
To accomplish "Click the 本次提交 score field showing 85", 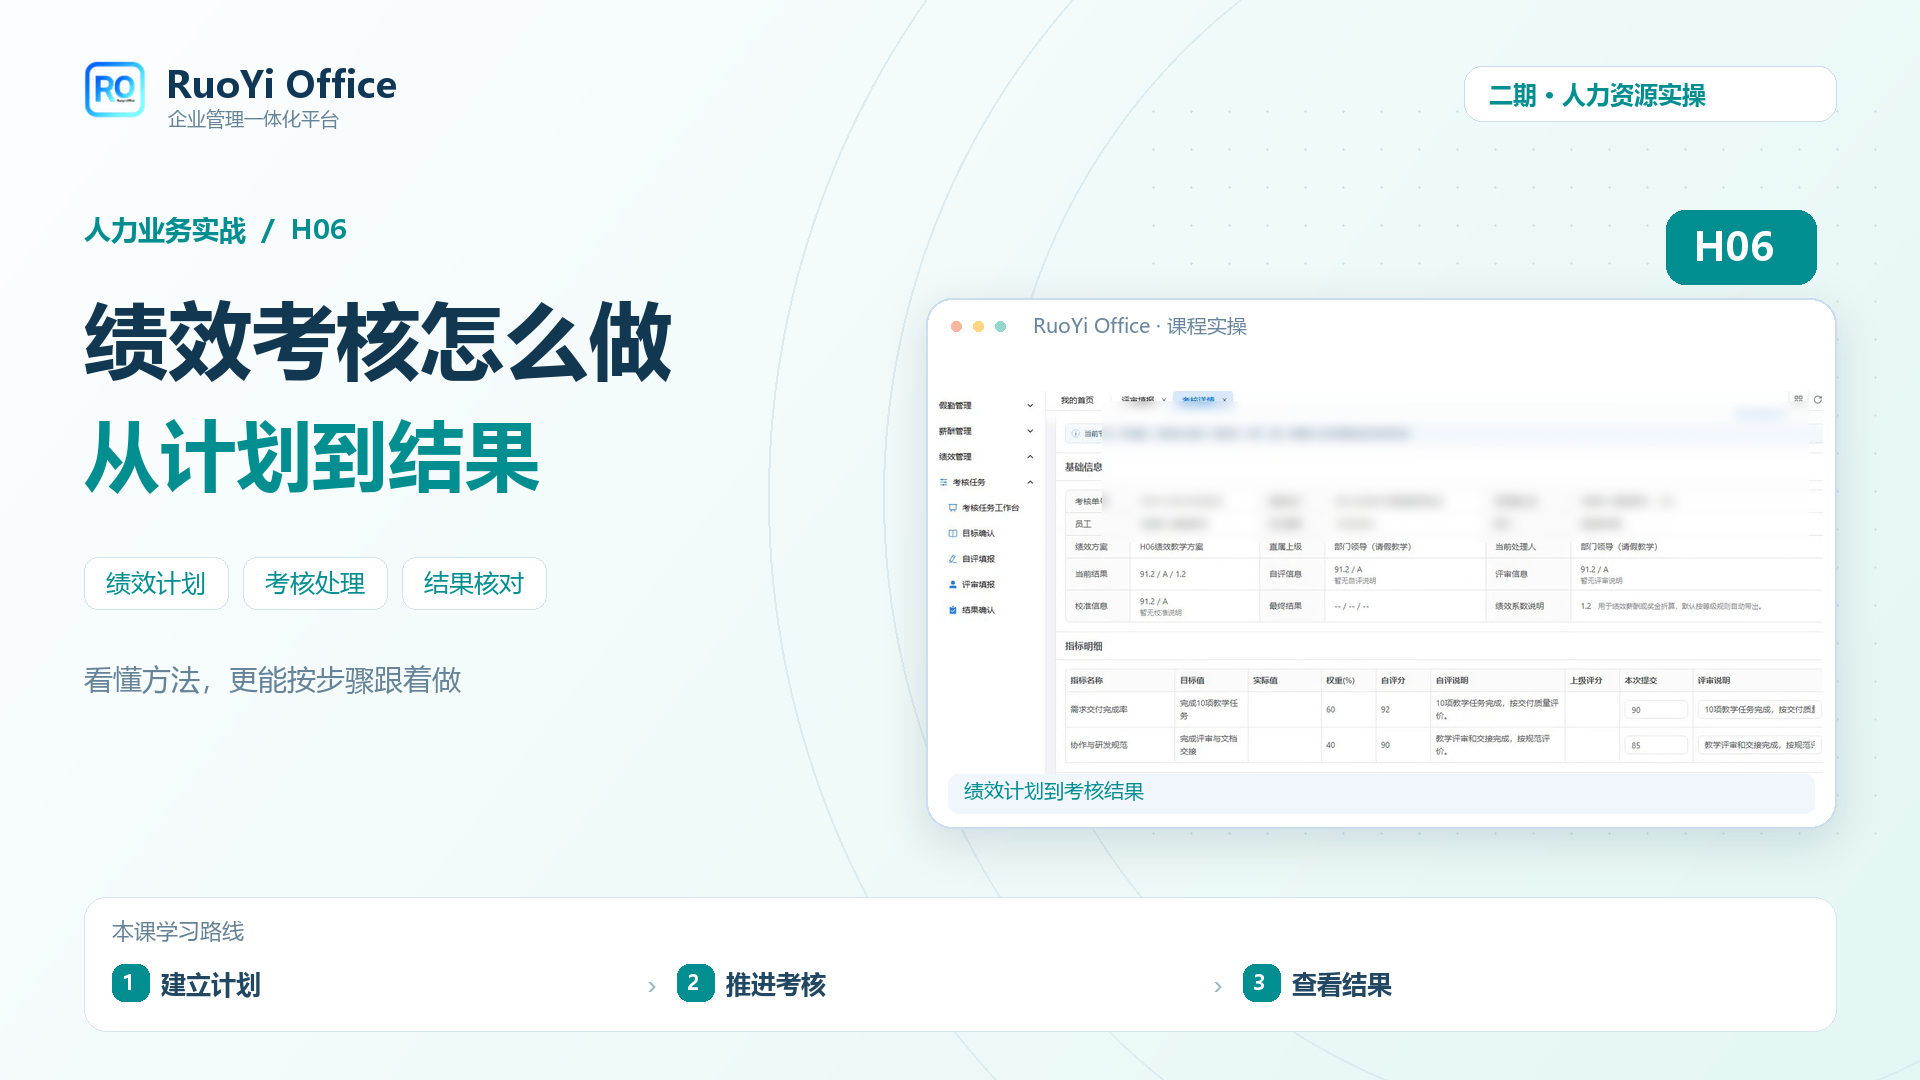I will point(1655,745).
